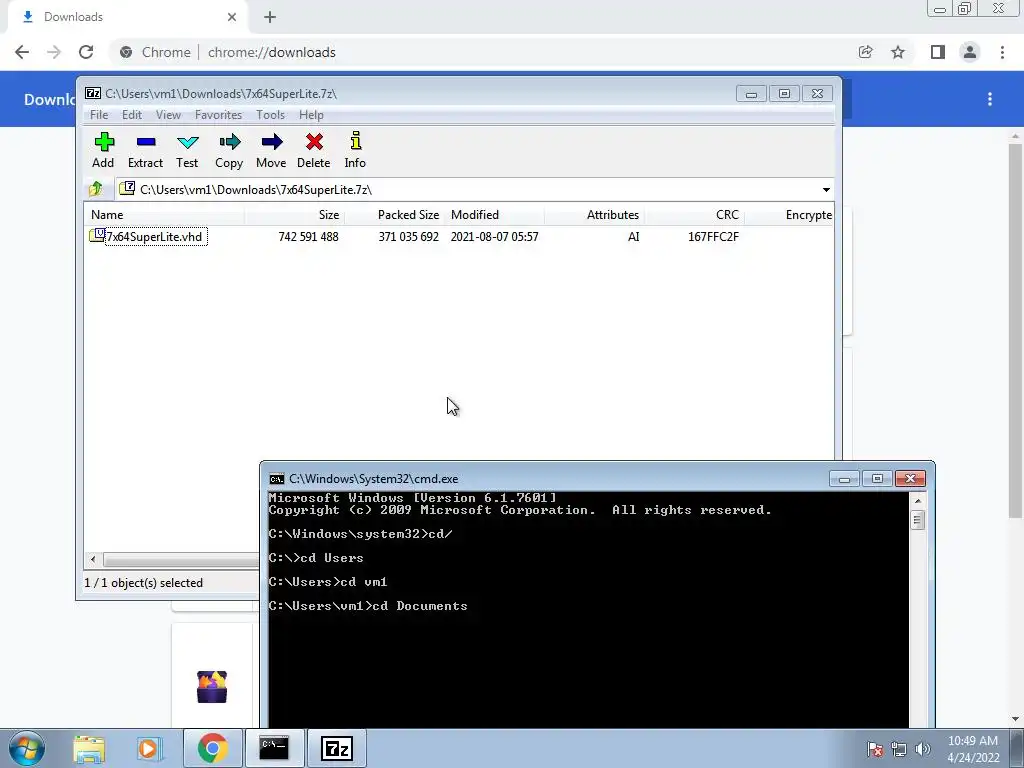Viewport: 1024px width, 768px height.
Task: Open the Downloads page three-dot menu
Action: (x=990, y=99)
